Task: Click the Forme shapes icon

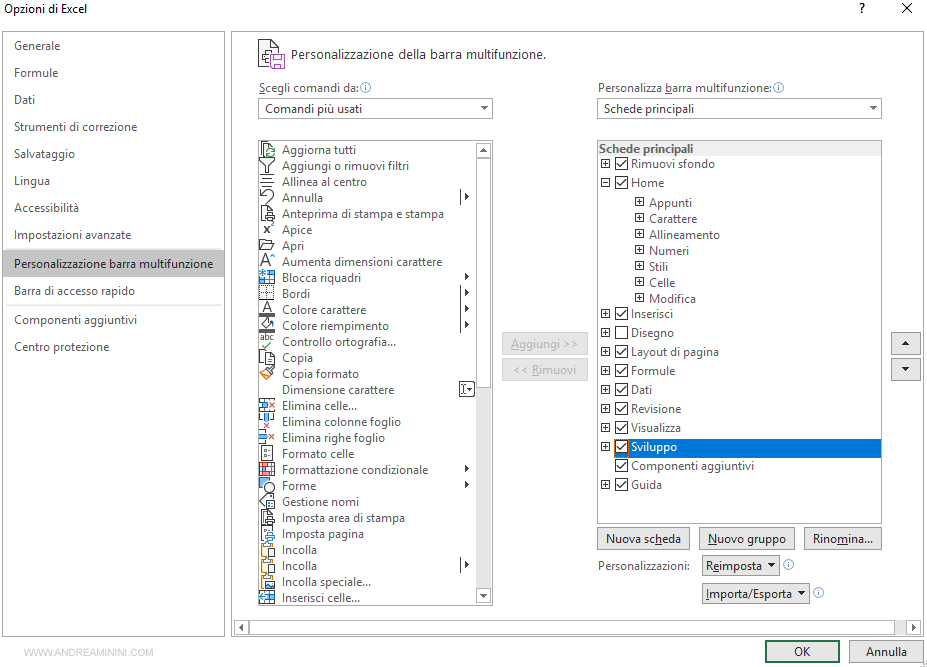Action: tap(267, 485)
